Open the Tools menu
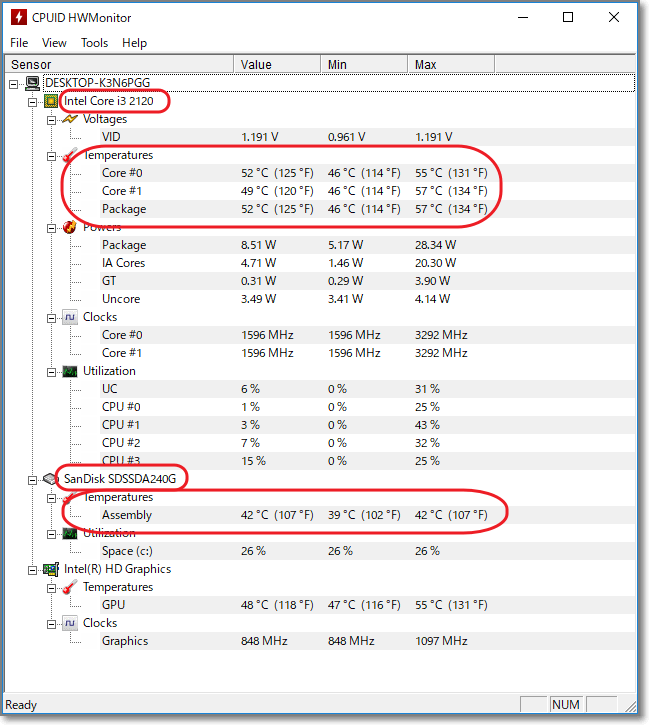Screen dimensions: 649x725 (x=94, y=43)
